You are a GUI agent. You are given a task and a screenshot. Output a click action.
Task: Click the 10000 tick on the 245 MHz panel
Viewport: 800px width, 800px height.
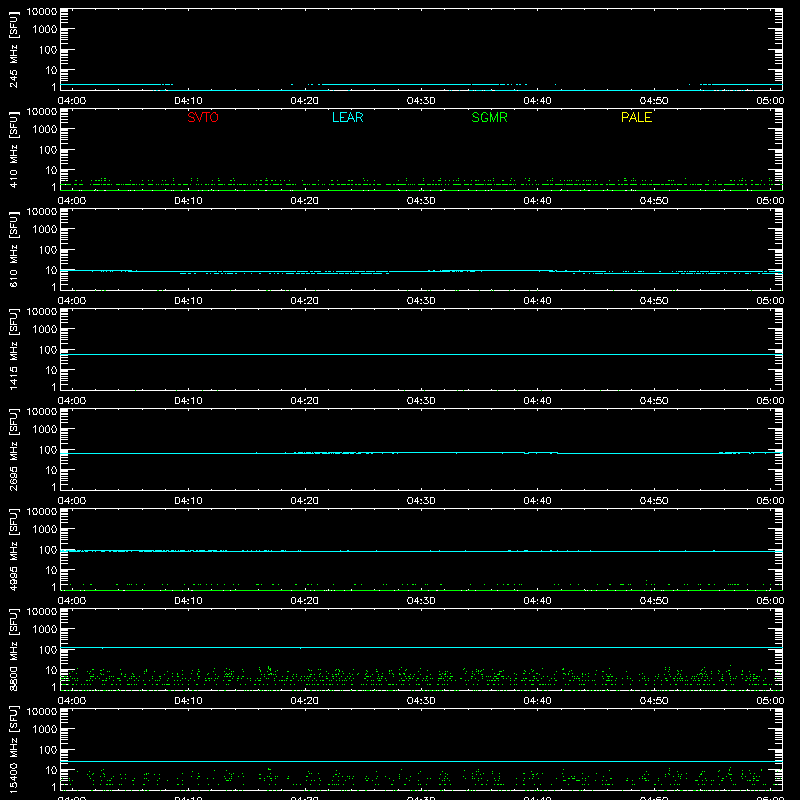[x=42, y=12]
